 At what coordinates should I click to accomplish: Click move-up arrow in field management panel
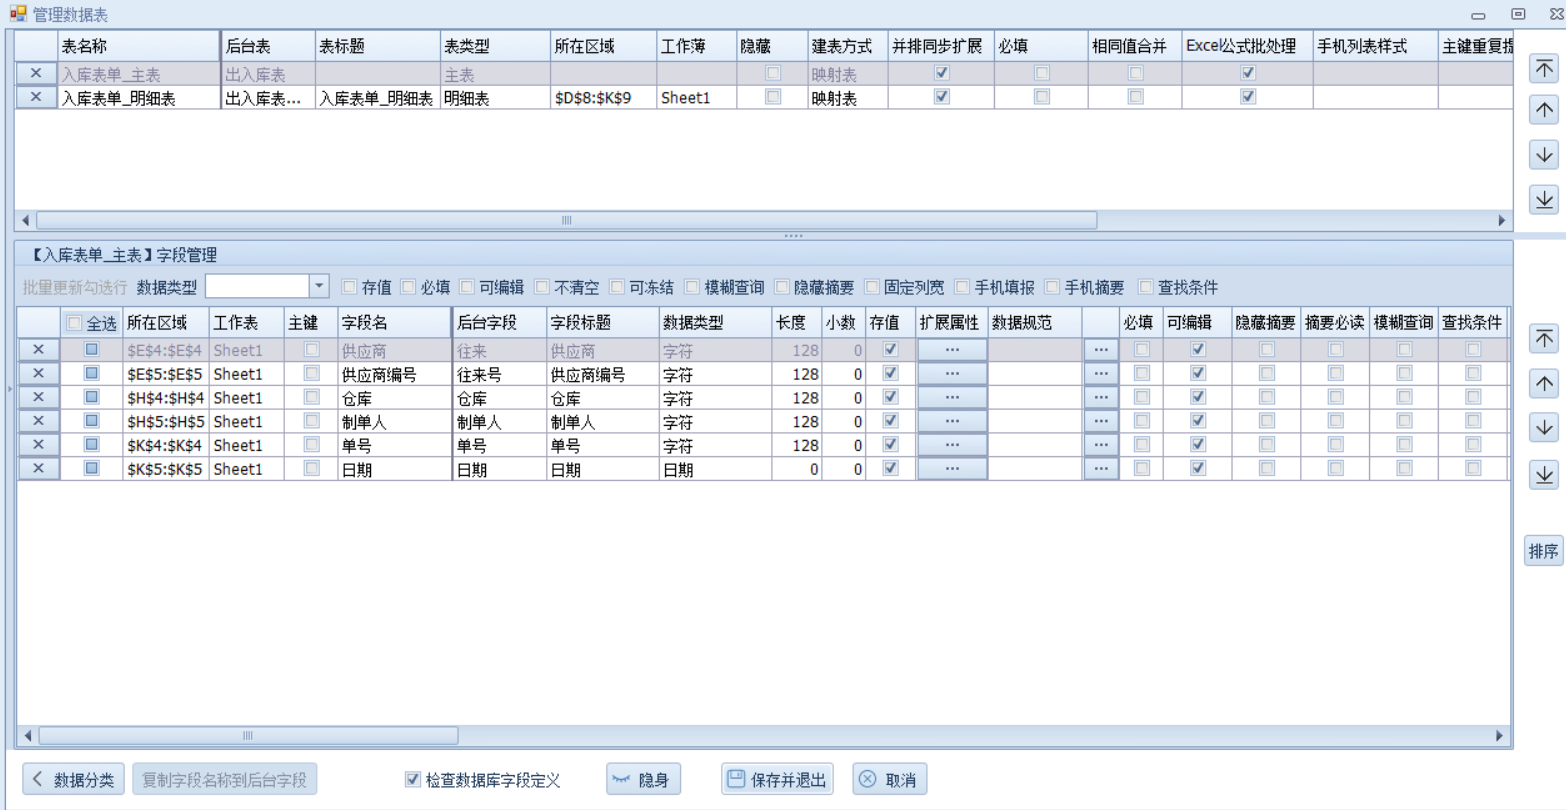tap(1544, 384)
